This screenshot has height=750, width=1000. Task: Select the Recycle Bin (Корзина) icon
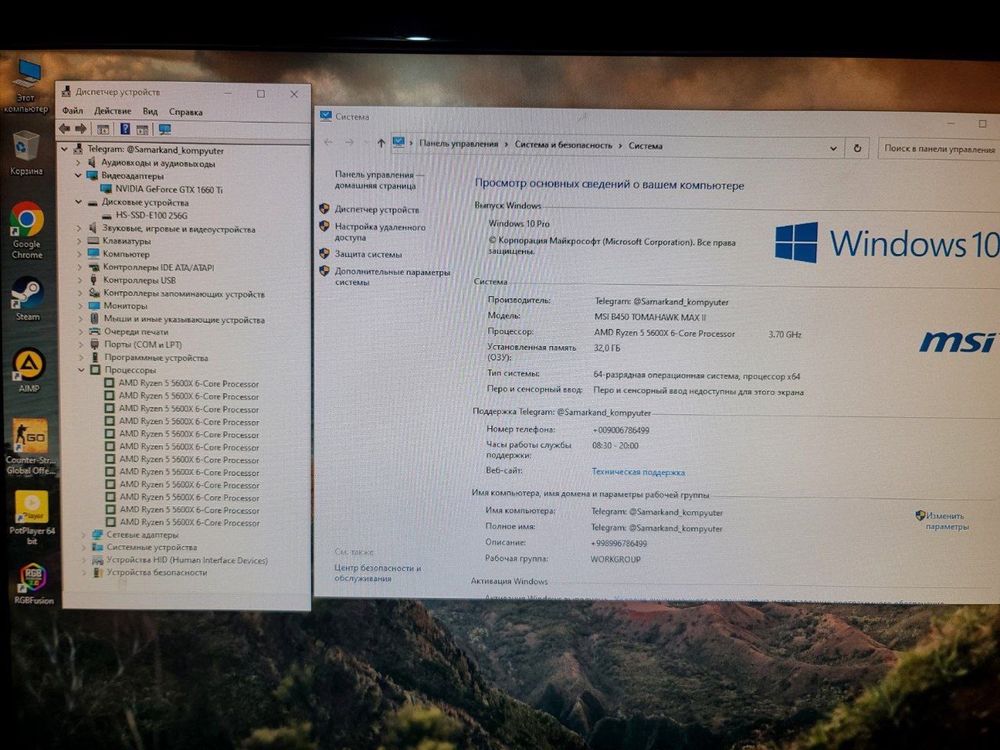point(26,153)
